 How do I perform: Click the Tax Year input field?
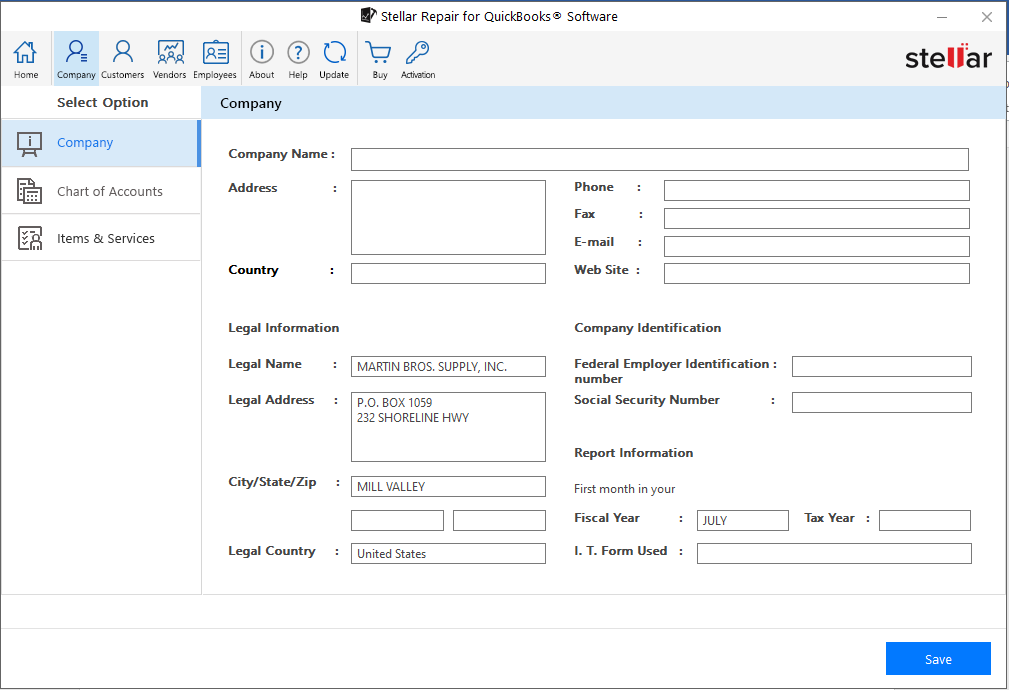pos(925,520)
